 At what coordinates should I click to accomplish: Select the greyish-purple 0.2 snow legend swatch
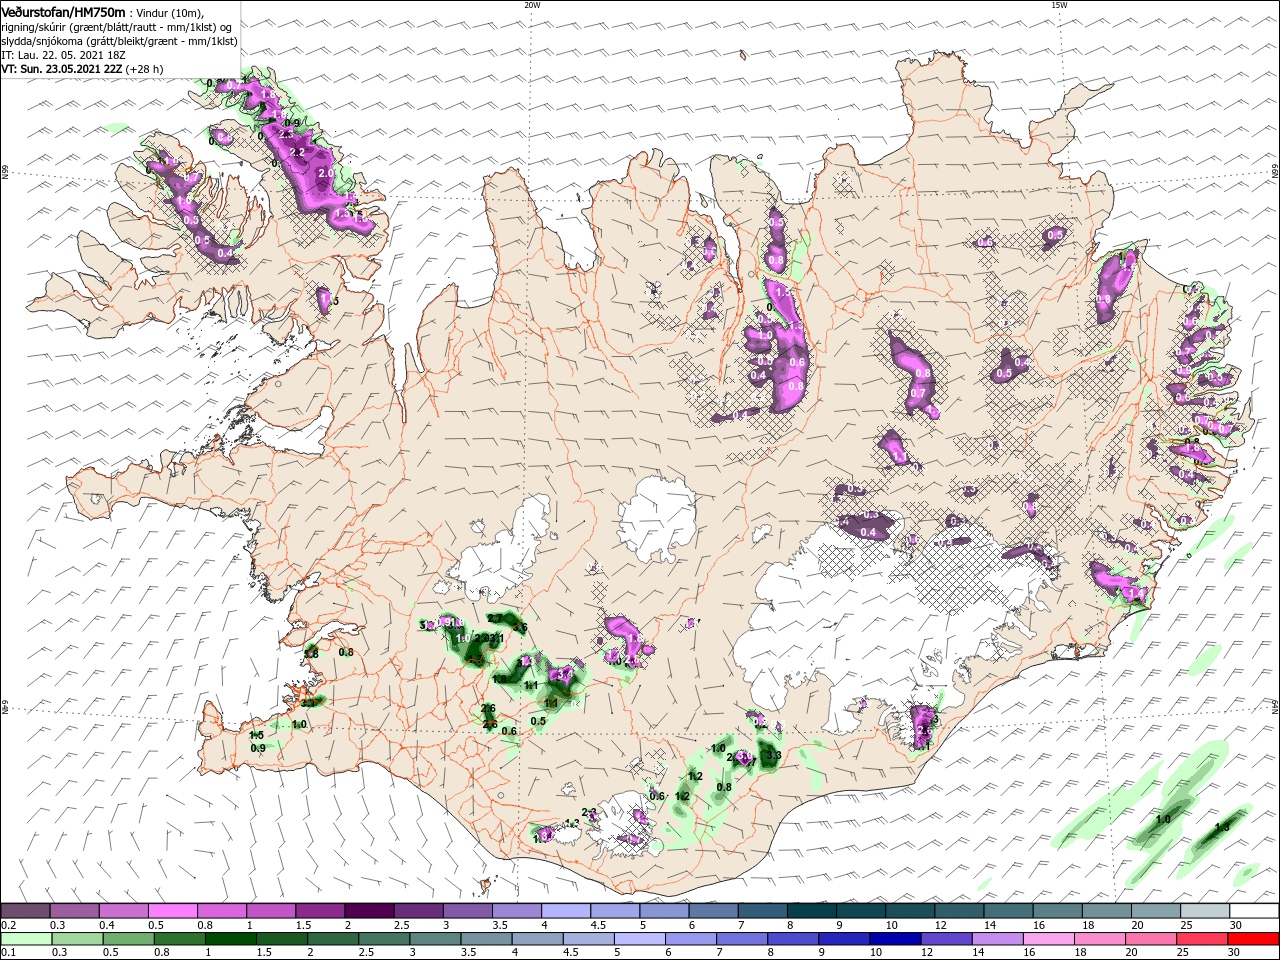click(x=26, y=911)
